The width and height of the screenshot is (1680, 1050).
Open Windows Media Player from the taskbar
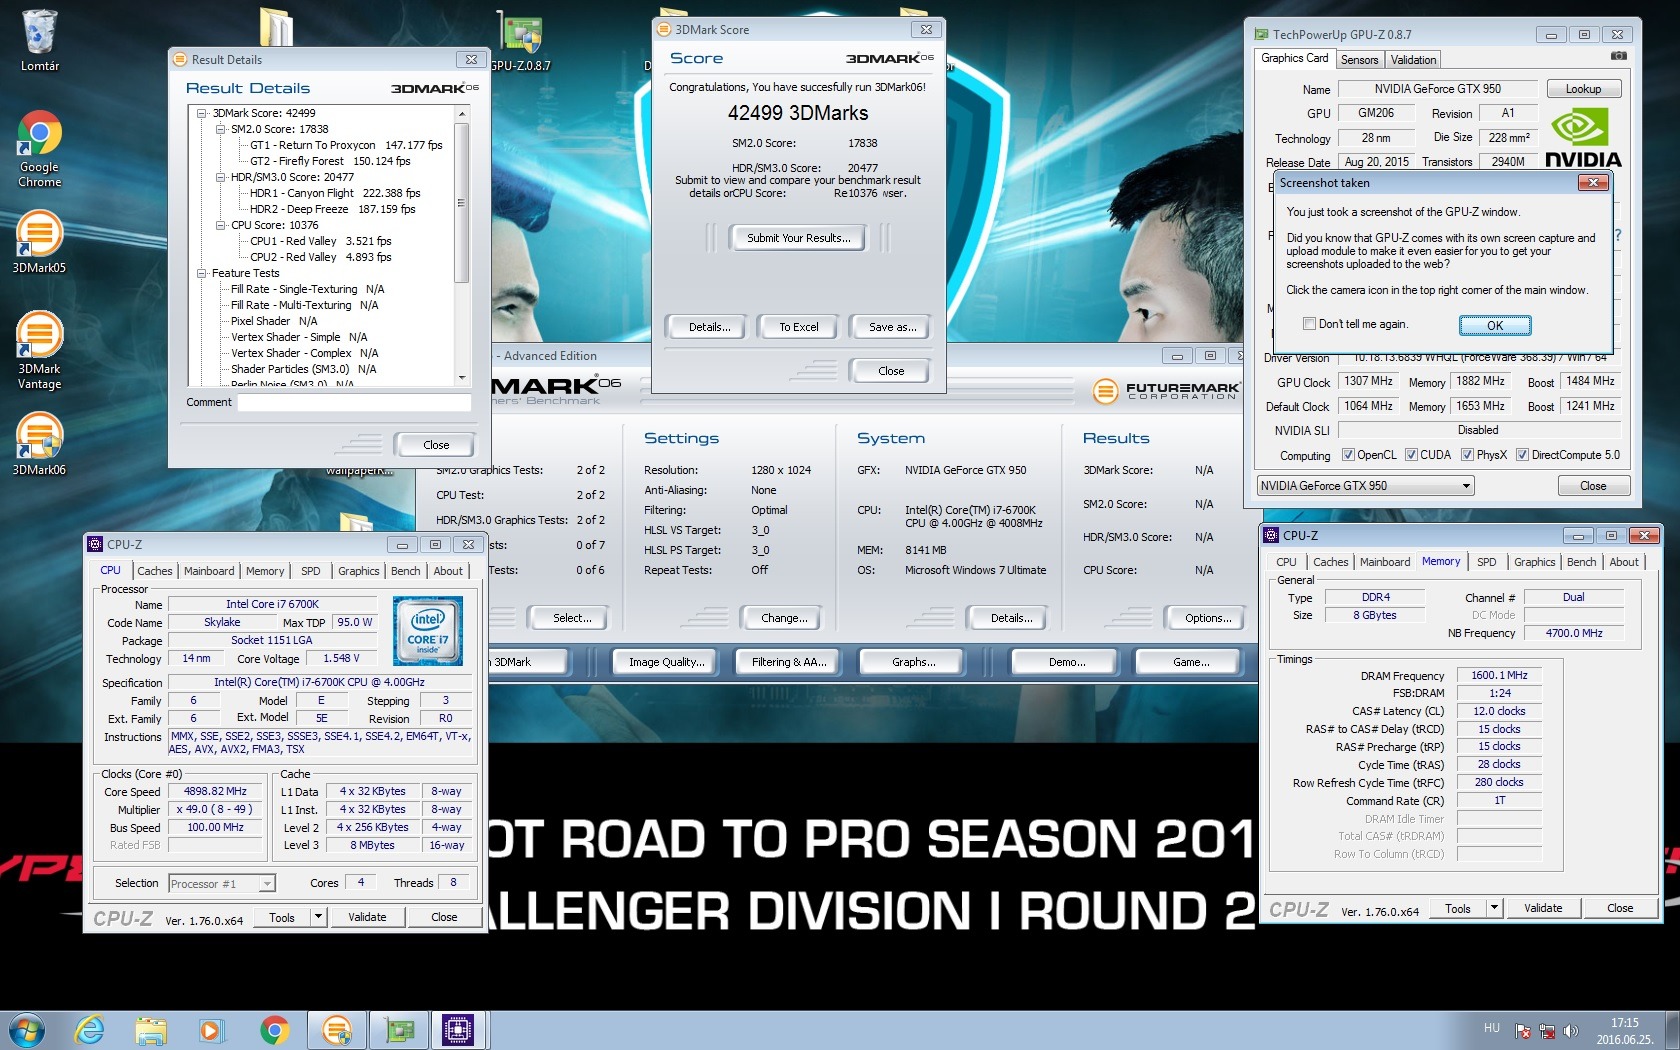pos(210,1030)
